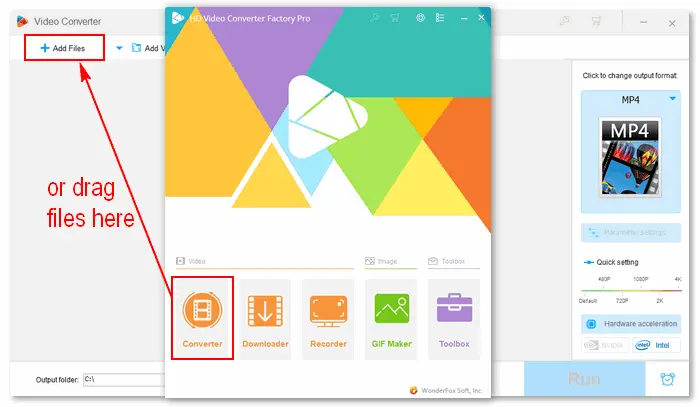Click cart icon in Video Converter window
The width and height of the screenshot is (700, 407).
[596, 21]
